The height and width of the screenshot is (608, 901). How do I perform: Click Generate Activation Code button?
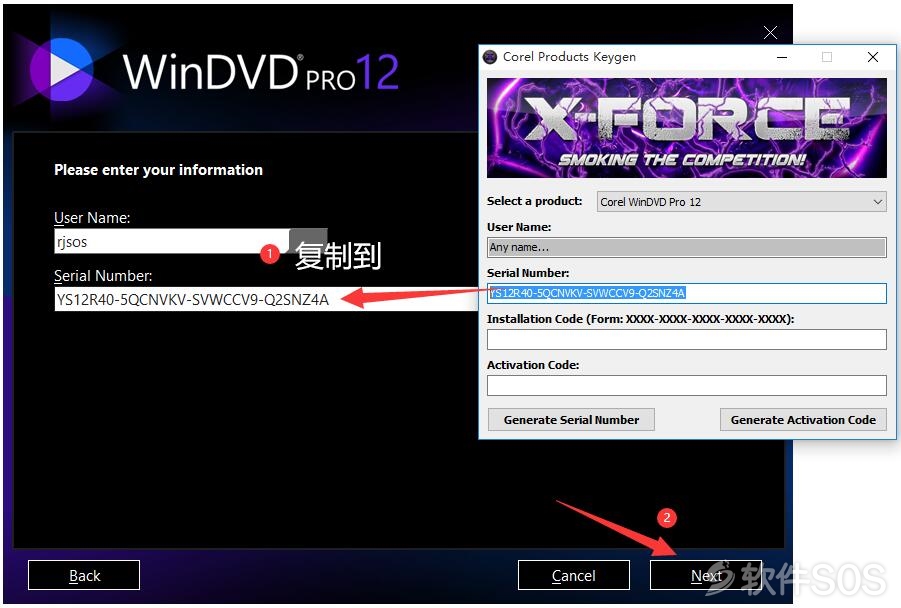(803, 420)
